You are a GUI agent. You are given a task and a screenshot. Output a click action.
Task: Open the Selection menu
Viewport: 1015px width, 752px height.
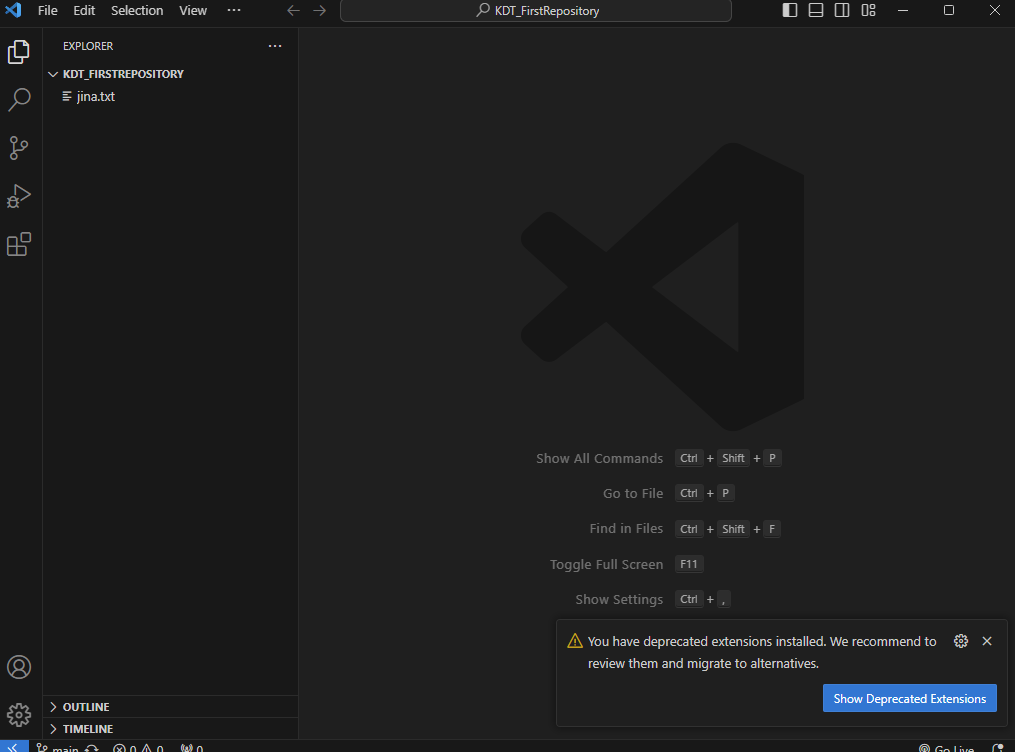(x=137, y=10)
